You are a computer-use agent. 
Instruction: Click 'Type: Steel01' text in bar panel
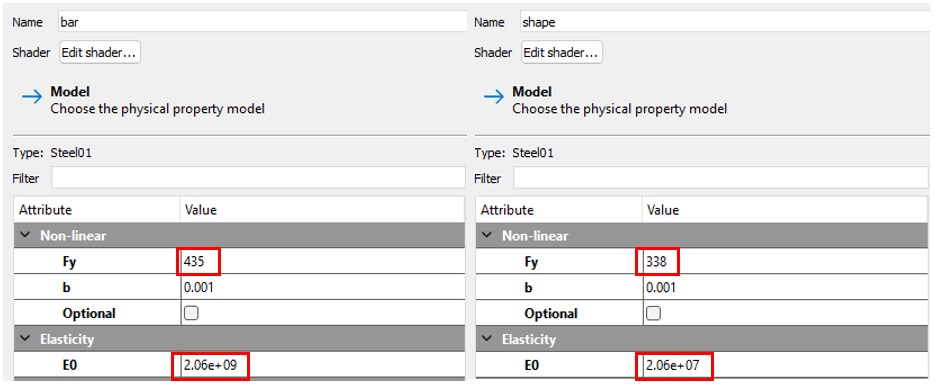tap(52, 153)
